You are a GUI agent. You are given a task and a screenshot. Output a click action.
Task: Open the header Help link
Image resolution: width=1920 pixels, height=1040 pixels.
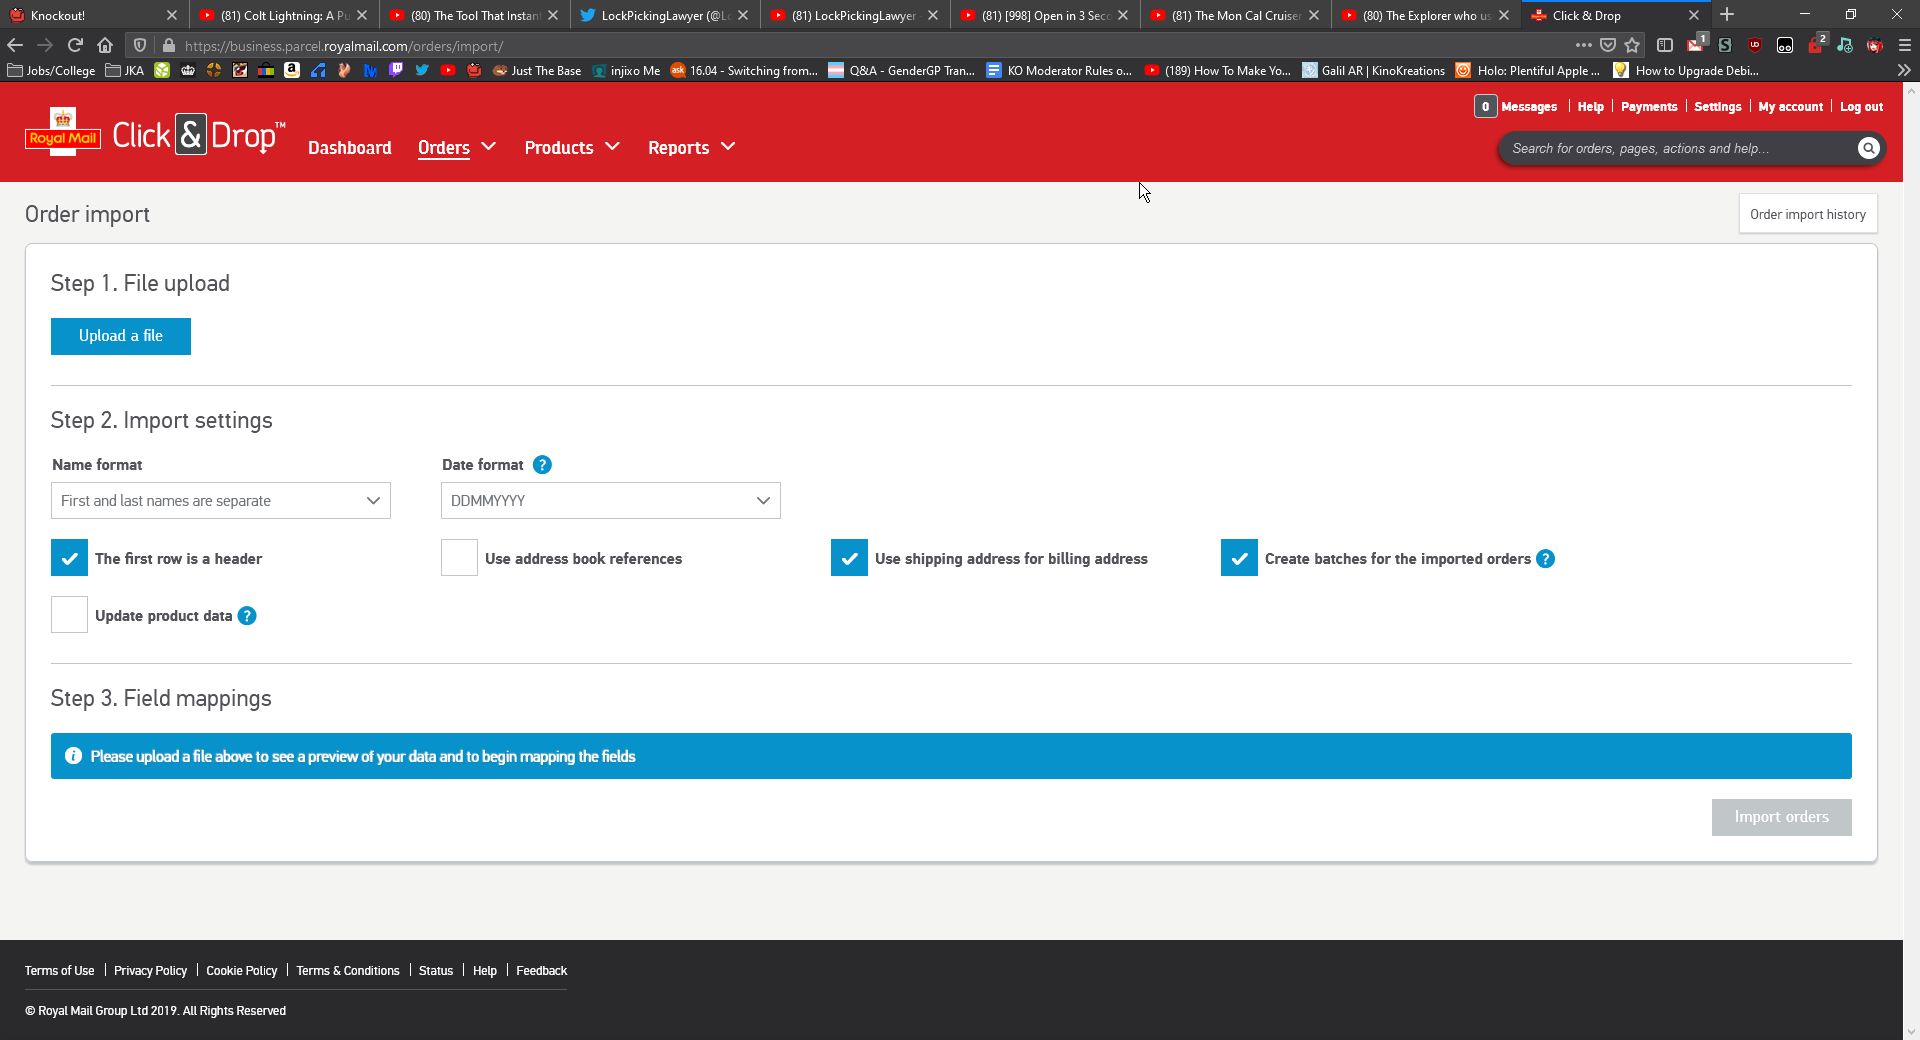point(1591,107)
